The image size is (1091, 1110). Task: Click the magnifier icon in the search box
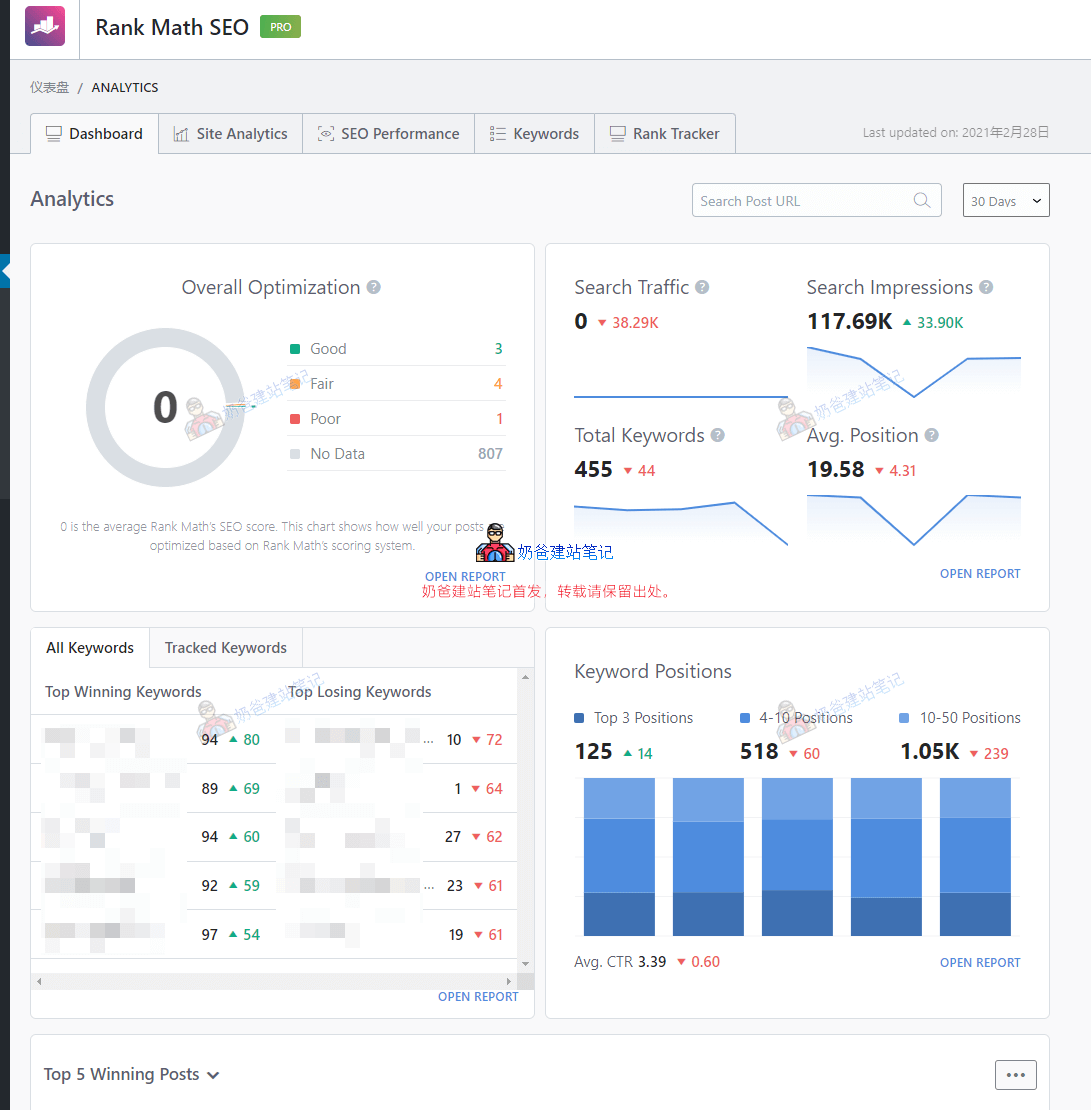[921, 201]
